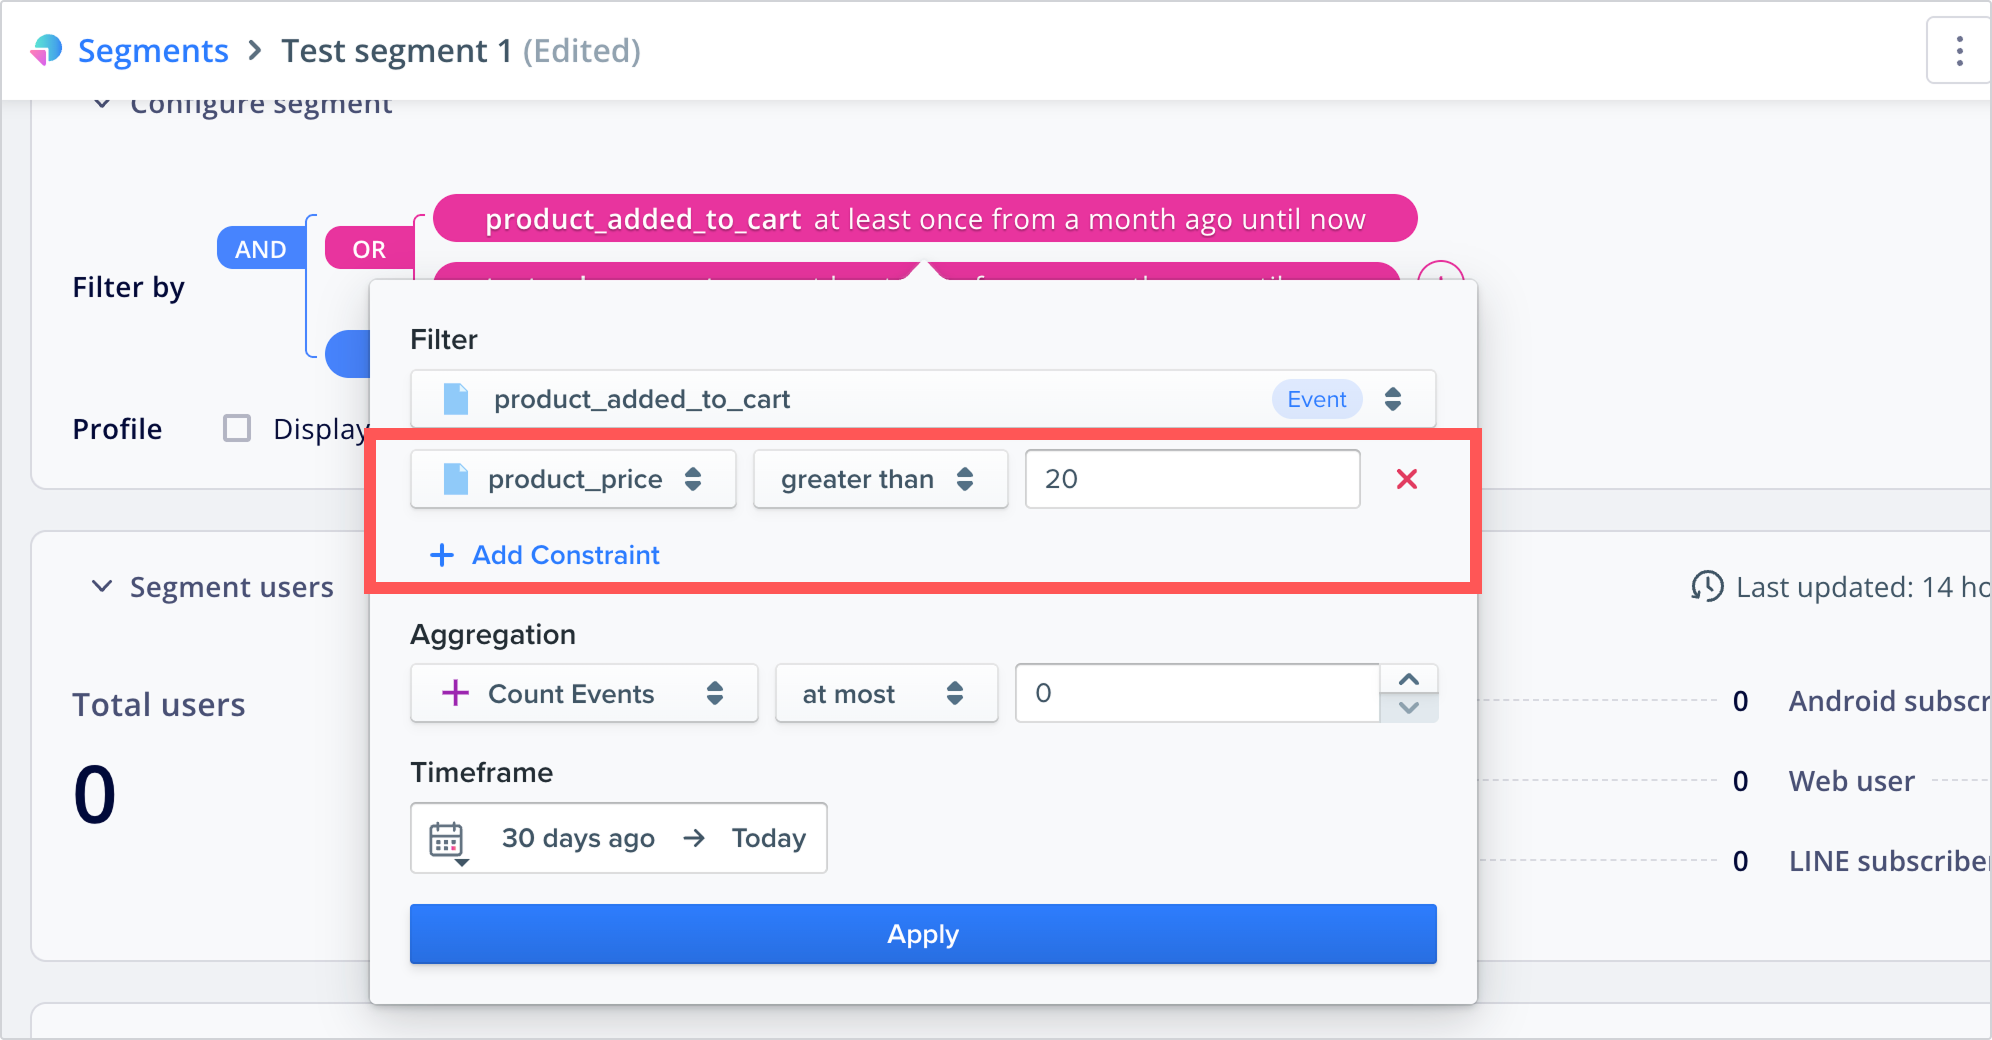Toggle the AND filter operator

coord(260,249)
